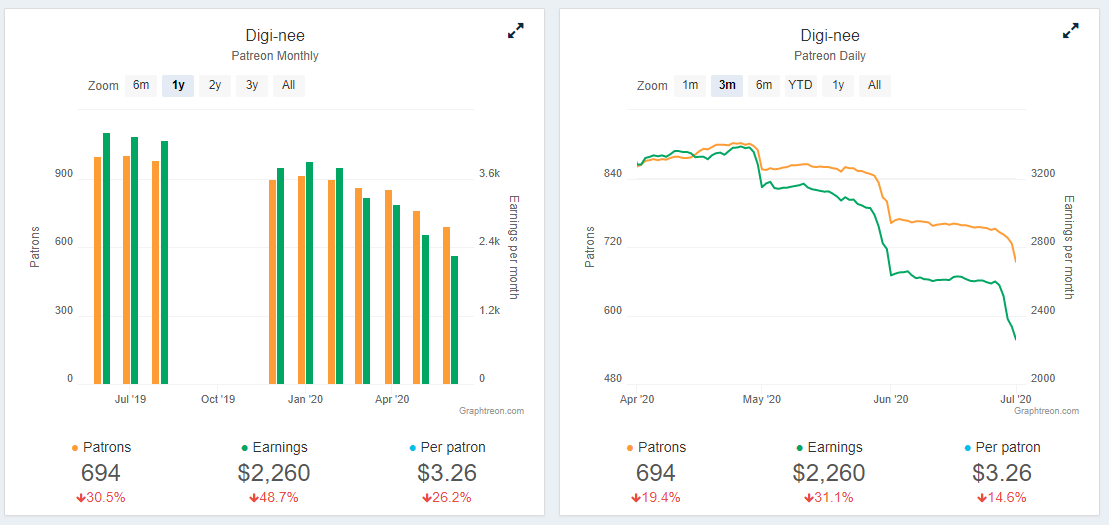Select 1y zoom on Patreon Monthly chart
The image size is (1109, 525).
178,86
